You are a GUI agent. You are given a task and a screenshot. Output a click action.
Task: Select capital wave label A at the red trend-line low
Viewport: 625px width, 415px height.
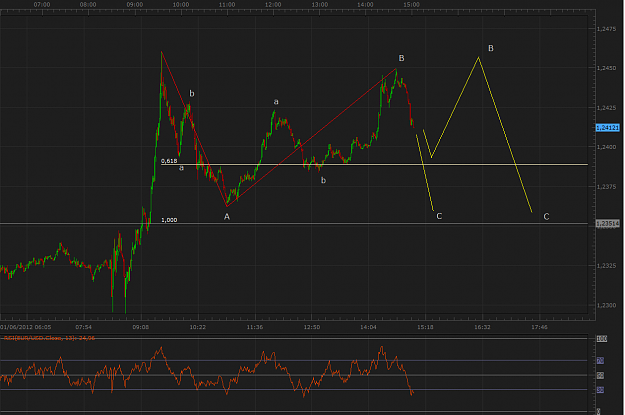[x=227, y=216]
